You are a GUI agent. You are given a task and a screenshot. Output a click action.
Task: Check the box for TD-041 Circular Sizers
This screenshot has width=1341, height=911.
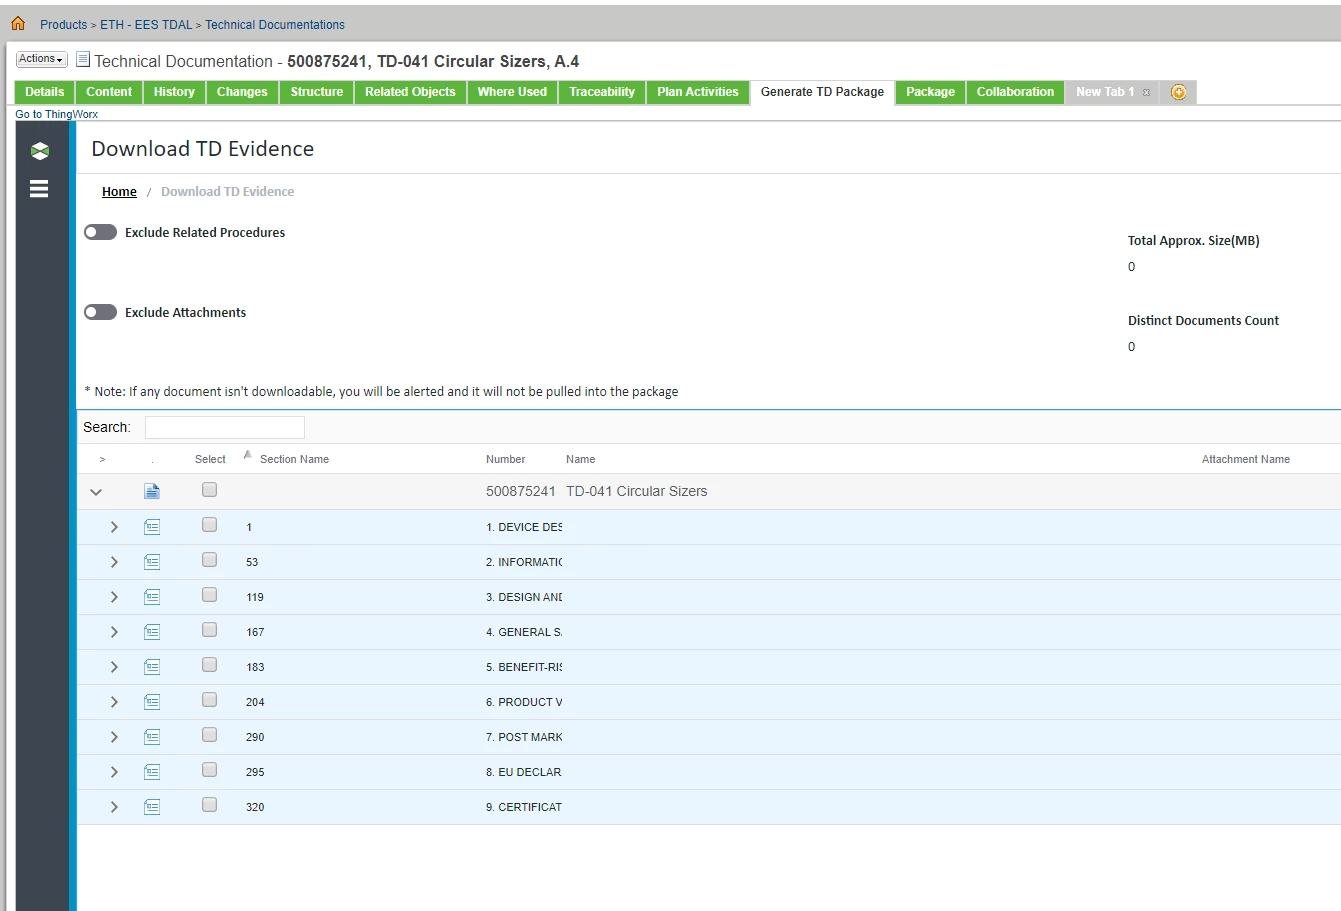tap(209, 490)
